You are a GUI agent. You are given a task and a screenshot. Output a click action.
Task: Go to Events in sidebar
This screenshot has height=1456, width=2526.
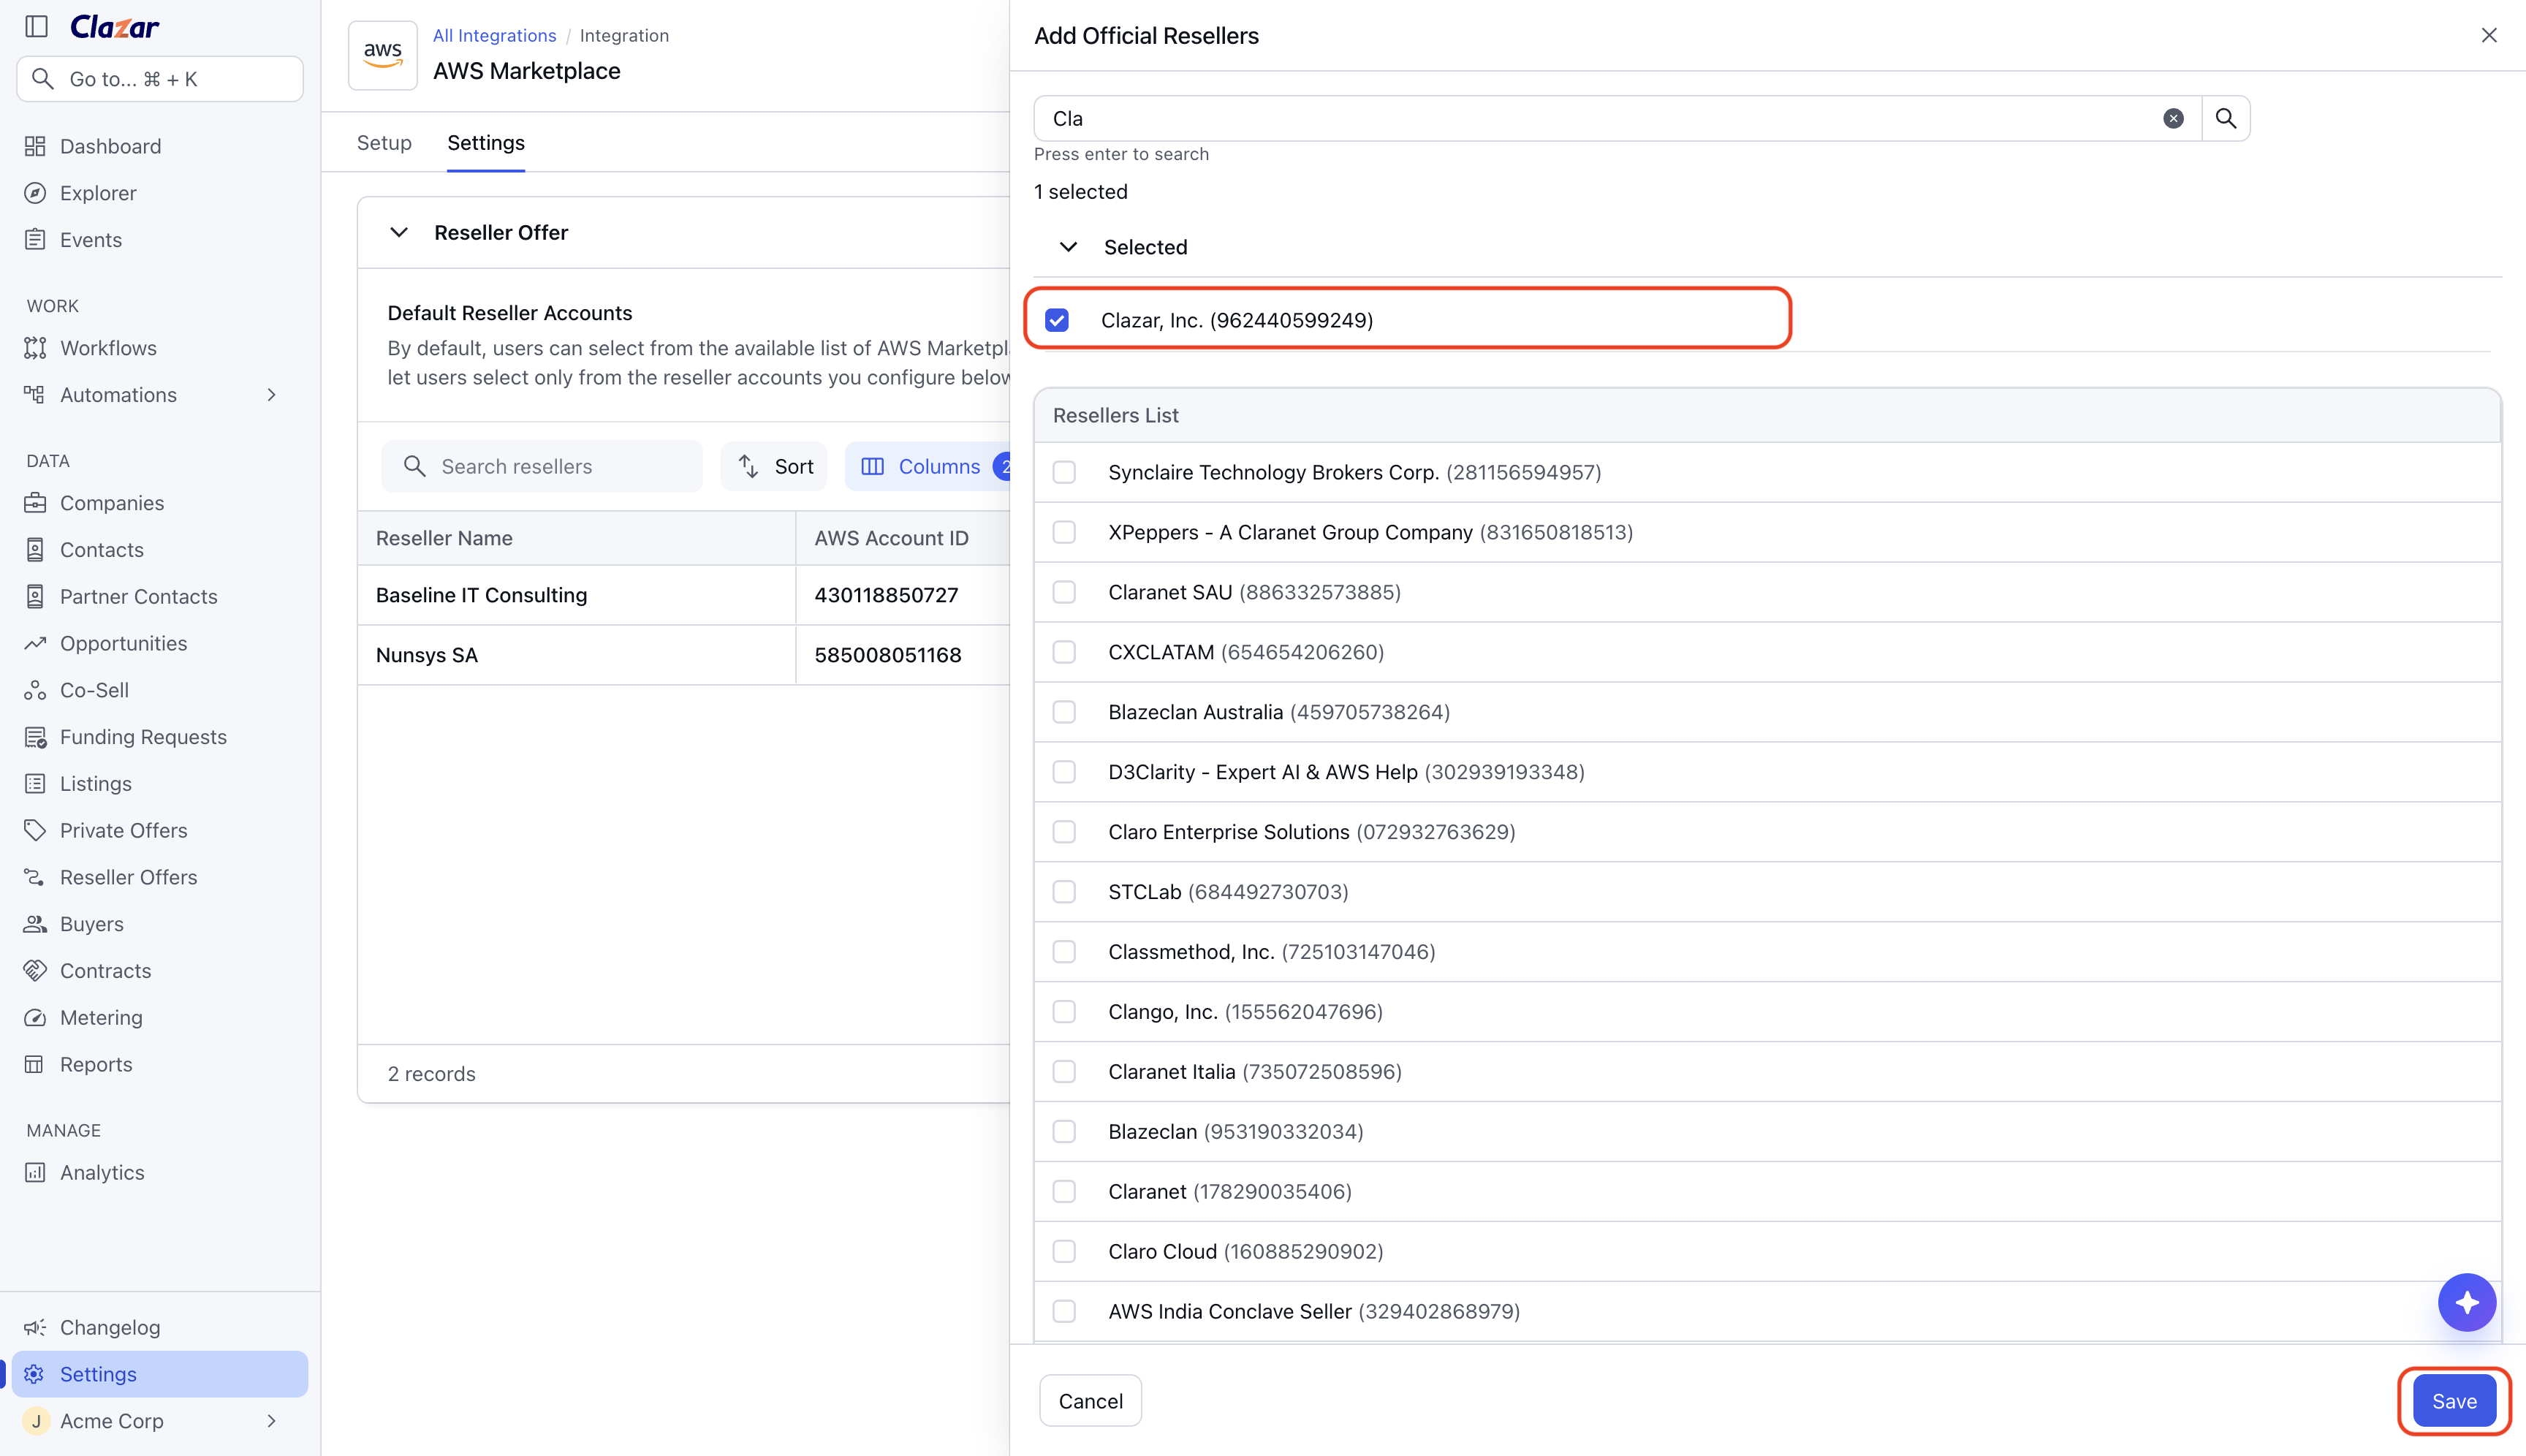tap(91, 240)
